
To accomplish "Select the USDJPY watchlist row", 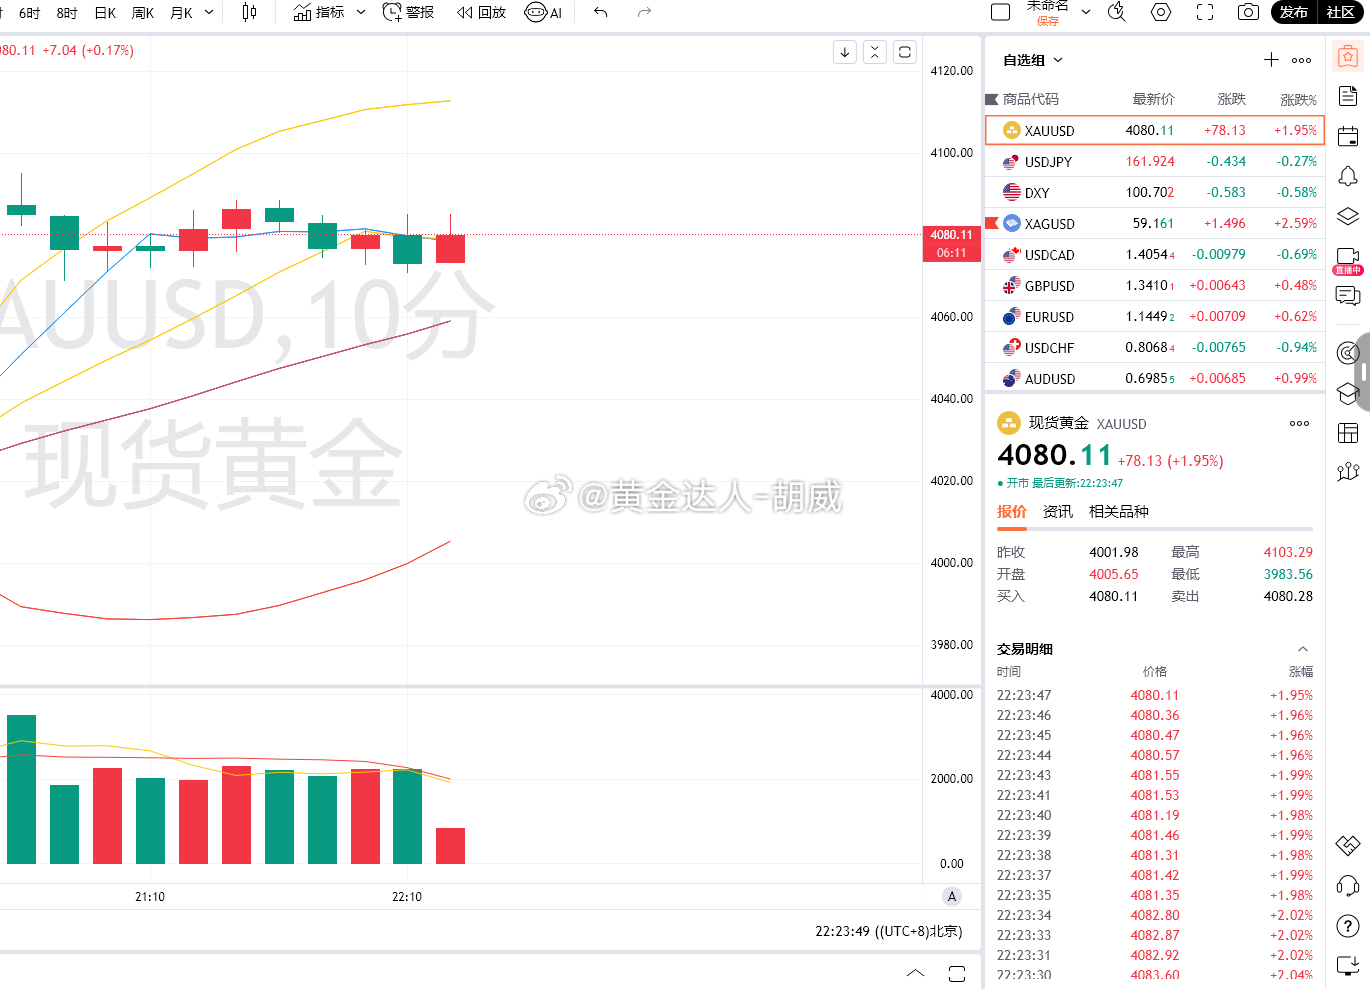I will coord(1155,161).
